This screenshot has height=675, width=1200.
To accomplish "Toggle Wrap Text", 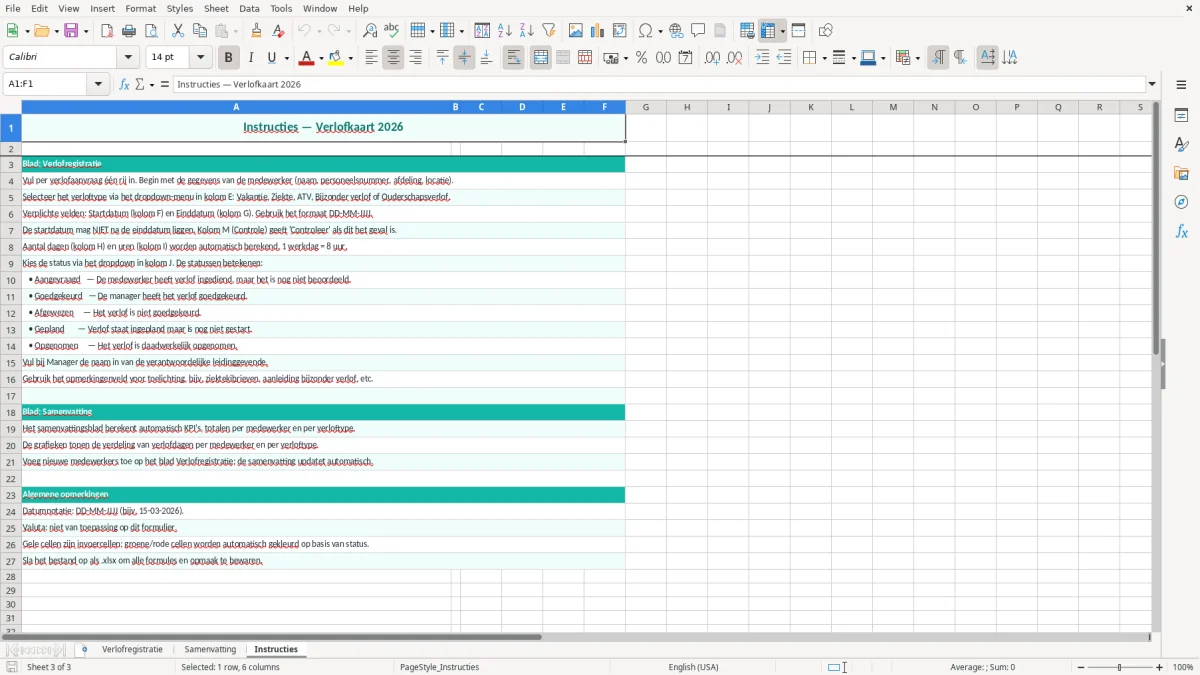I will tap(513, 58).
